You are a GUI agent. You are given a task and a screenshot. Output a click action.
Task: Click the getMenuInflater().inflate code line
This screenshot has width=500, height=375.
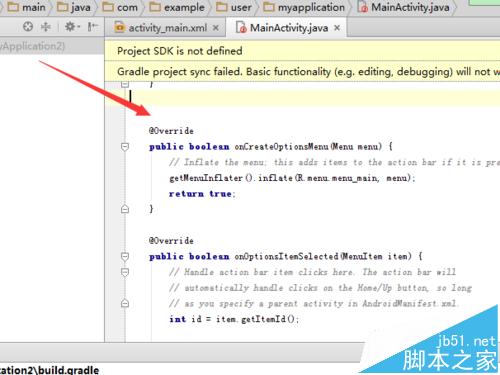click(x=292, y=178)
